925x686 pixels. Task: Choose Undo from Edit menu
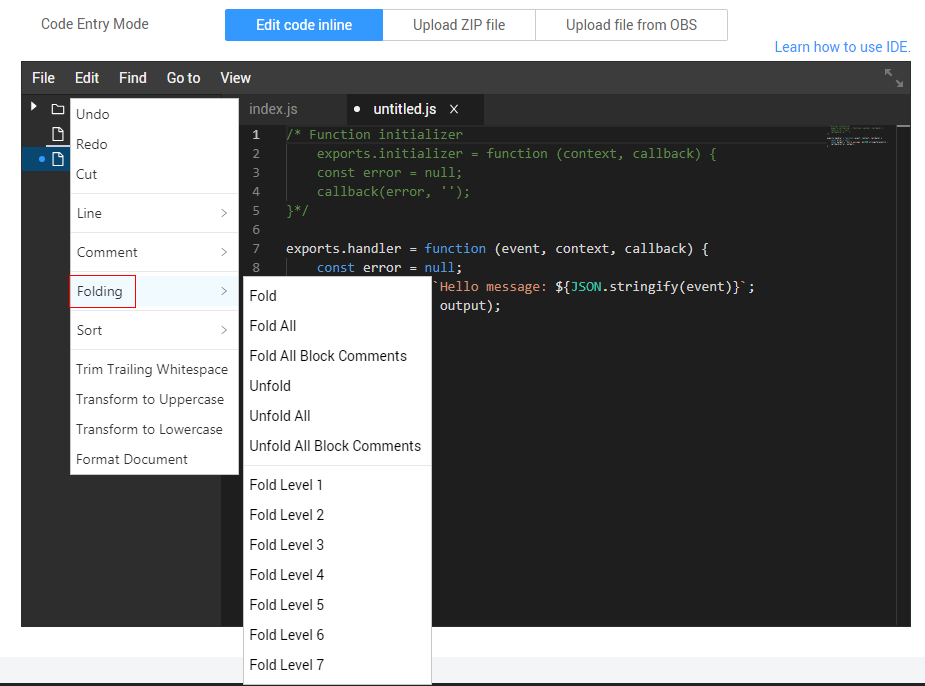pos(154,114)
